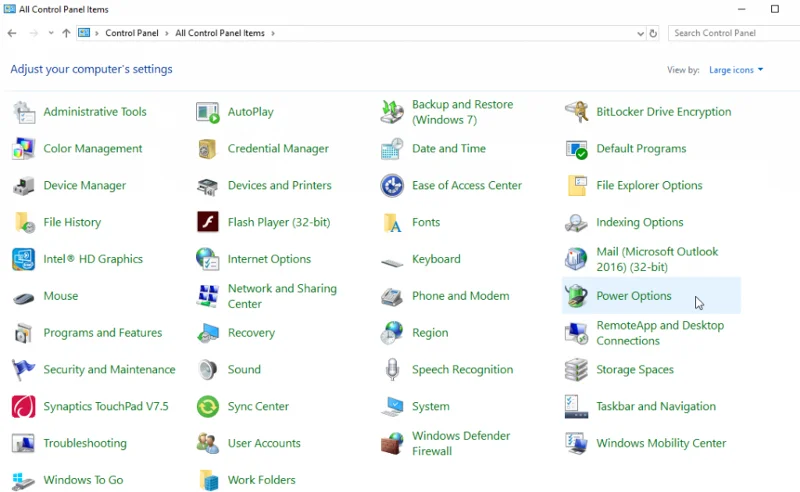Open the Security and Maintenance link
The width and height of the screenshot is (800, 492).
pos(109,370)
